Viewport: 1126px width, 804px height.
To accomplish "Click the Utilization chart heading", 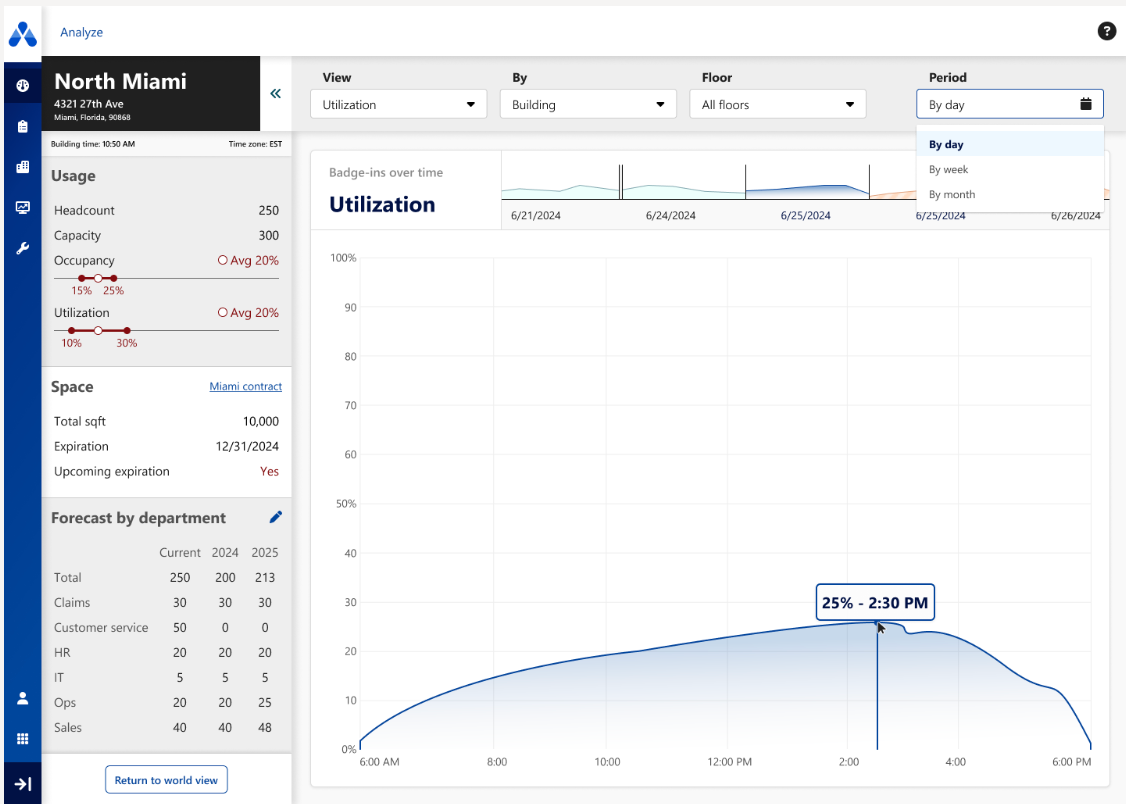I will (x=382, y=205).
